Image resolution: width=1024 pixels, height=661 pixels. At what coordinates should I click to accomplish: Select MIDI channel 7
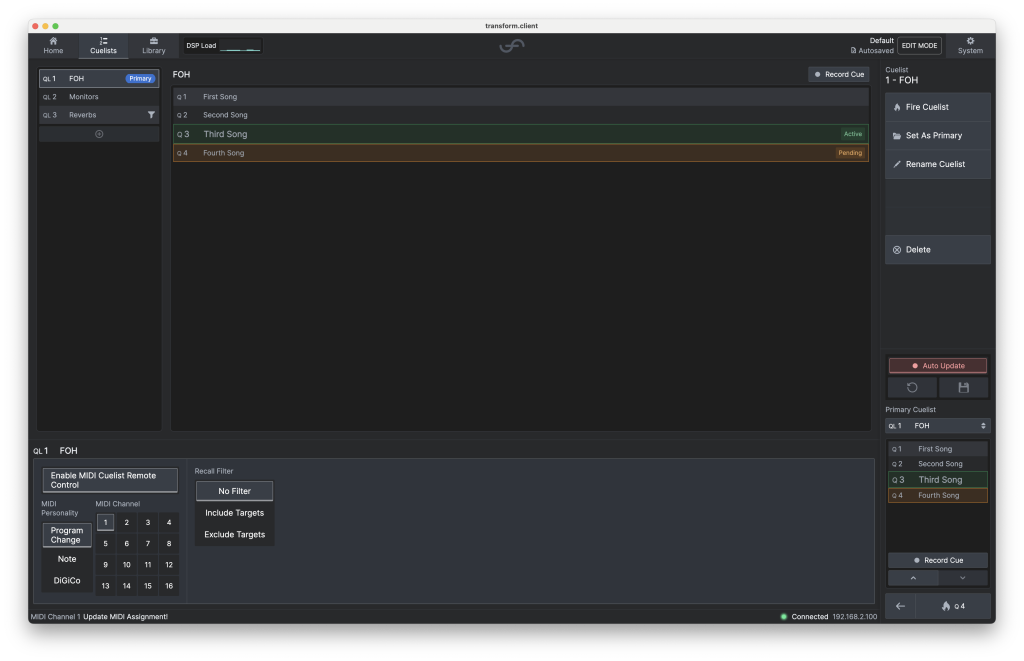point(148,543)
